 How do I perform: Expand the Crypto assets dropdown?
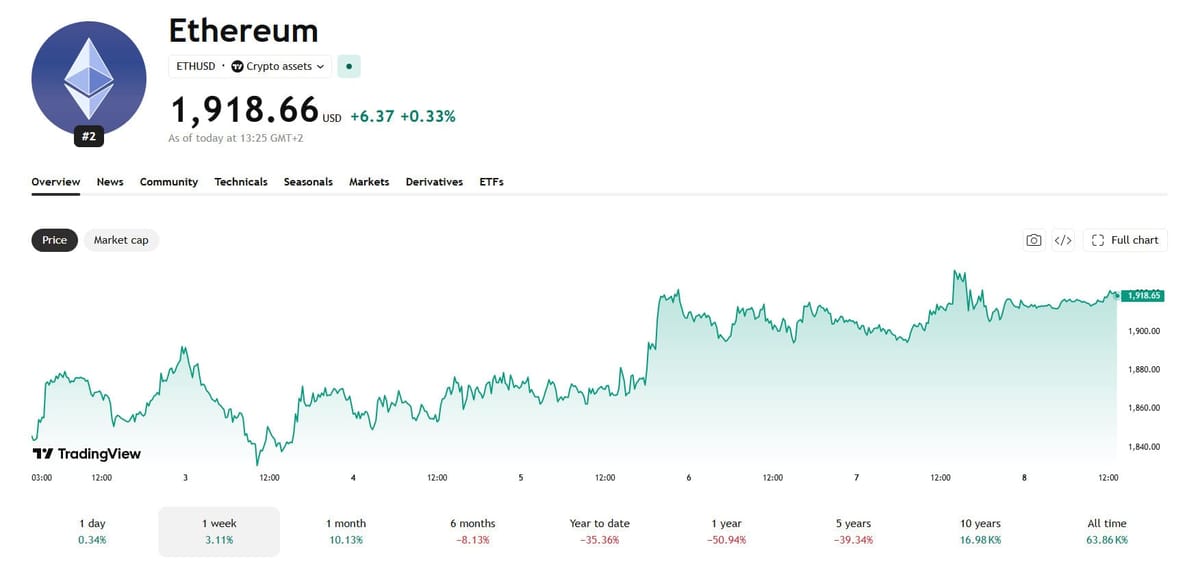tap(278, 66)
